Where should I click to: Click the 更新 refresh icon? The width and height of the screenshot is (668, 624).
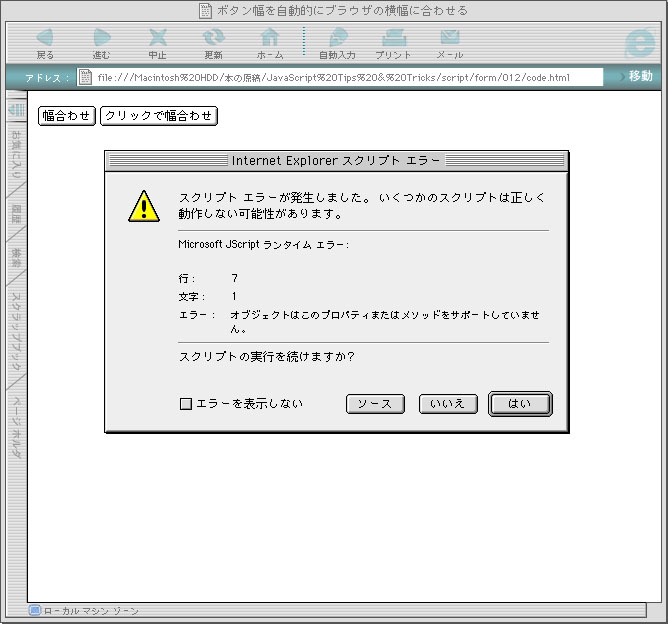tap(213, 37)
